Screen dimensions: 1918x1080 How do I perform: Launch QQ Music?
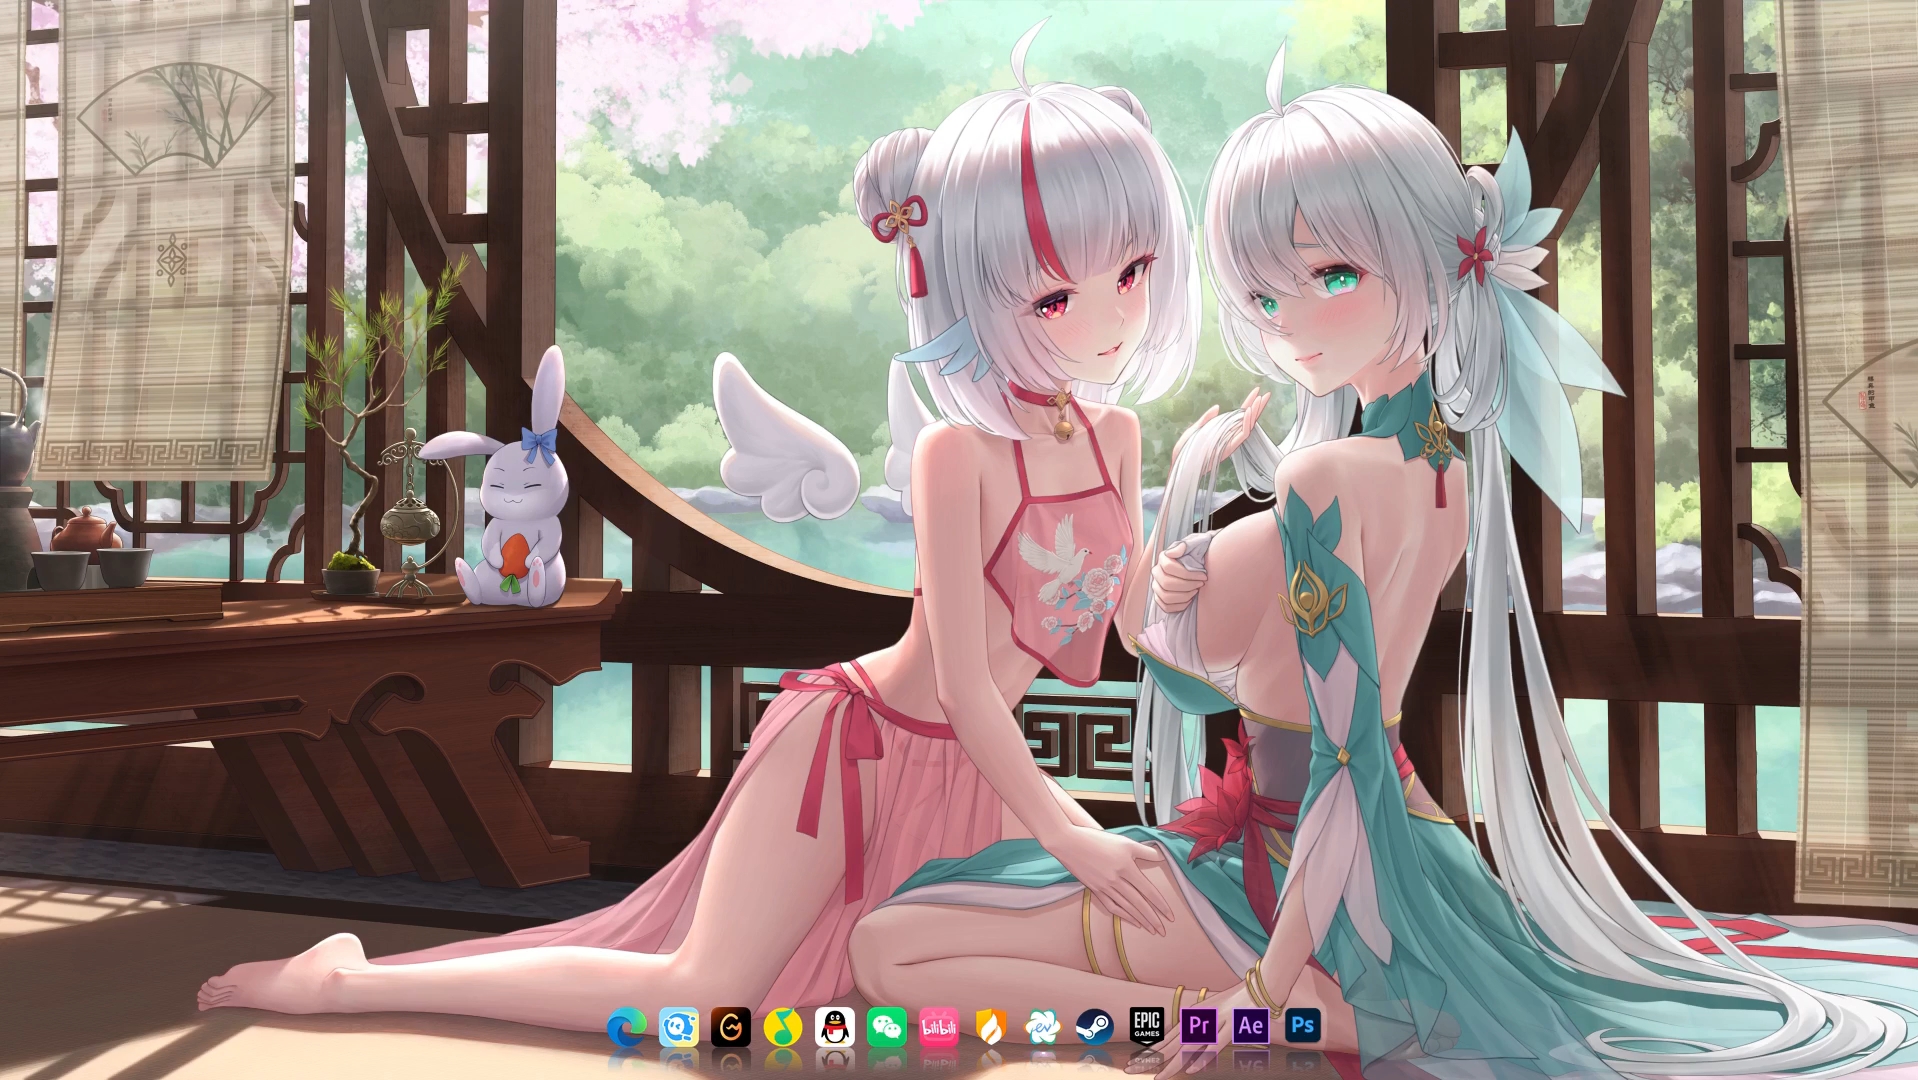[784, 1026]
